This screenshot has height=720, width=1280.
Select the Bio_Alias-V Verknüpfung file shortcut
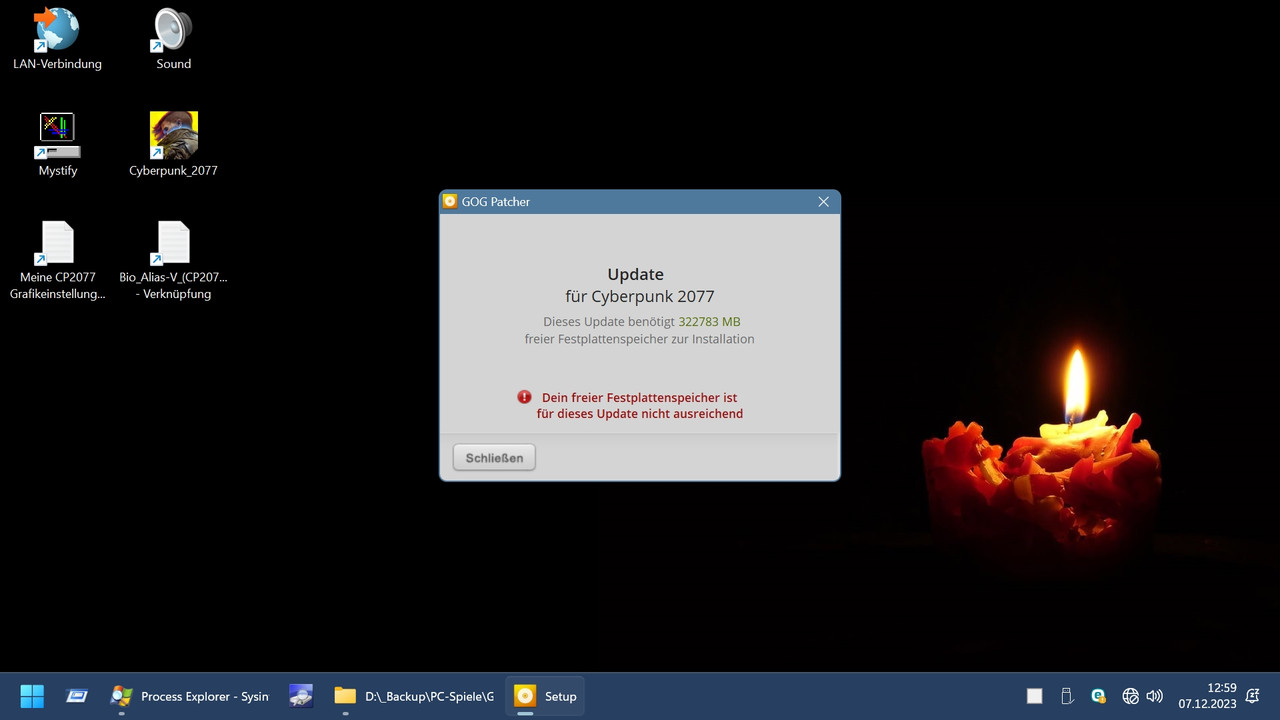[x=173, y=261]
